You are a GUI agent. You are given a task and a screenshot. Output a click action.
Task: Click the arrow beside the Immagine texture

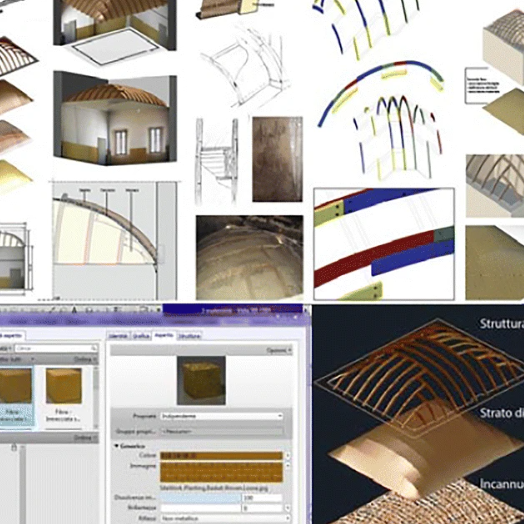click(x=287, y=466)
